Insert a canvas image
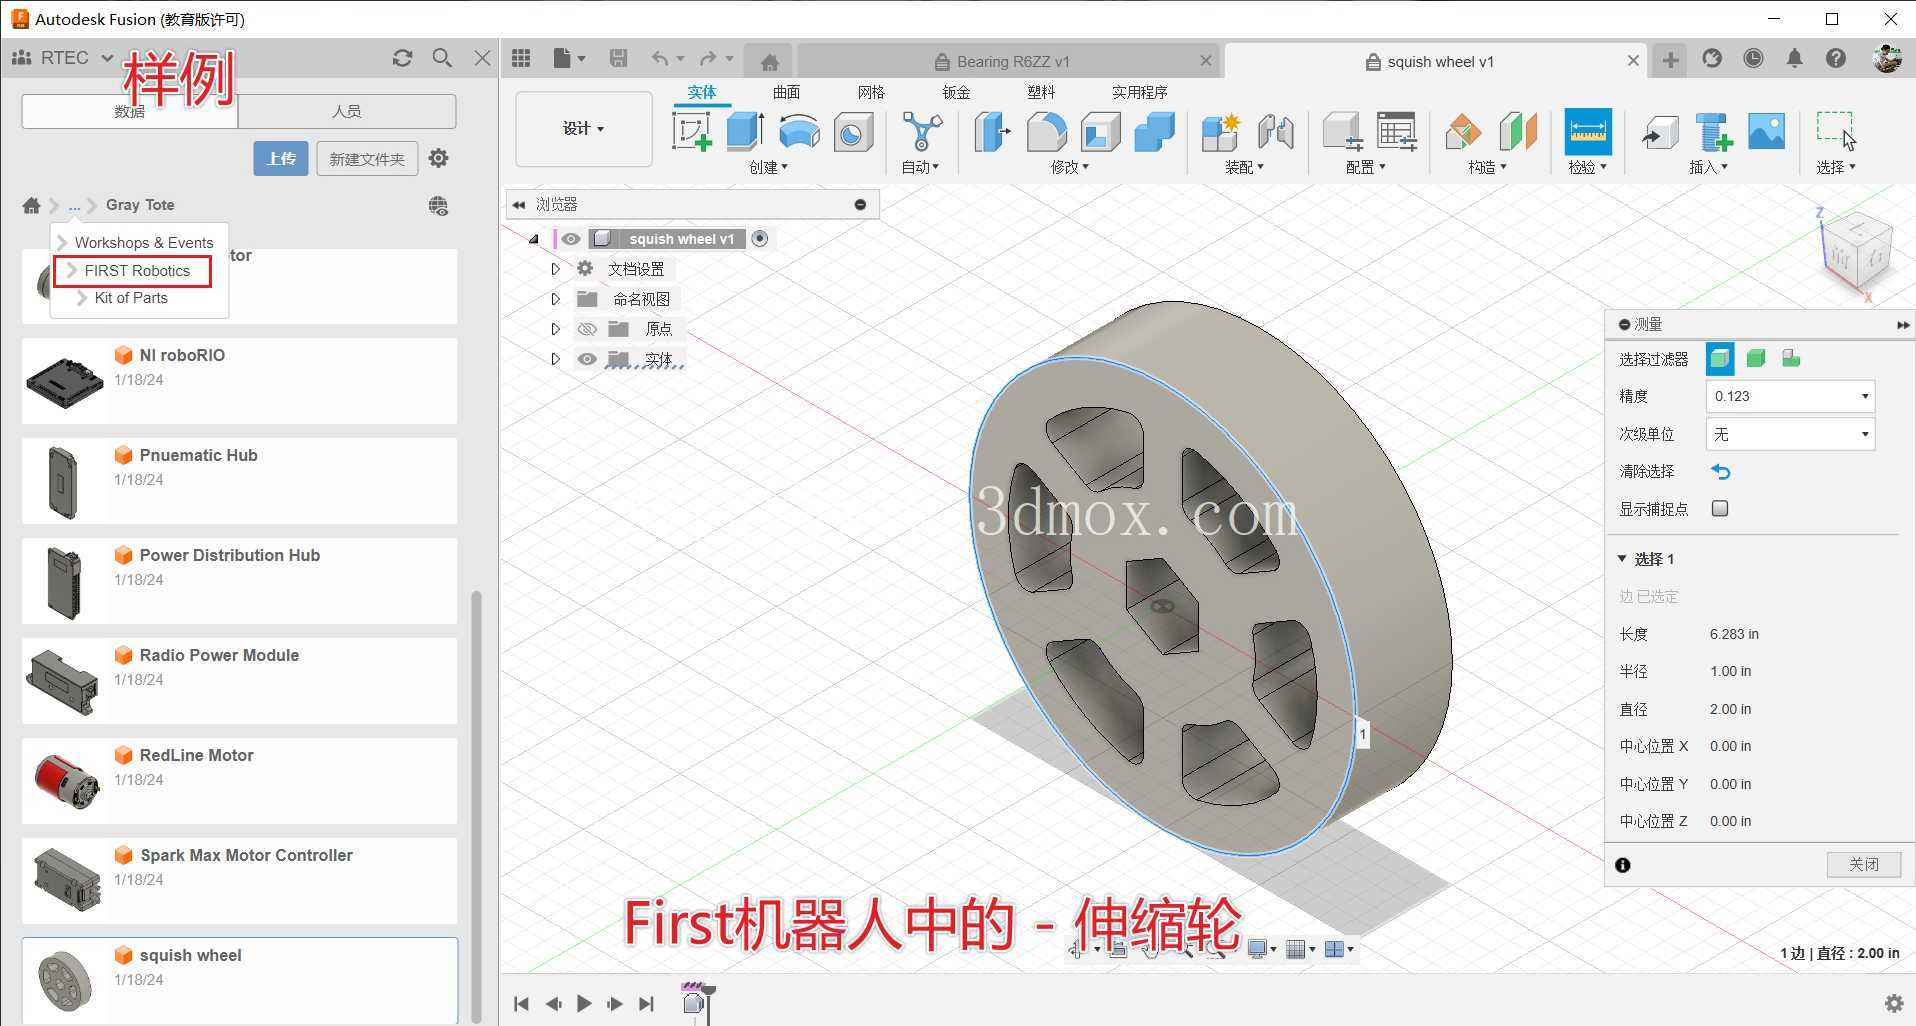 point(1766,132)
